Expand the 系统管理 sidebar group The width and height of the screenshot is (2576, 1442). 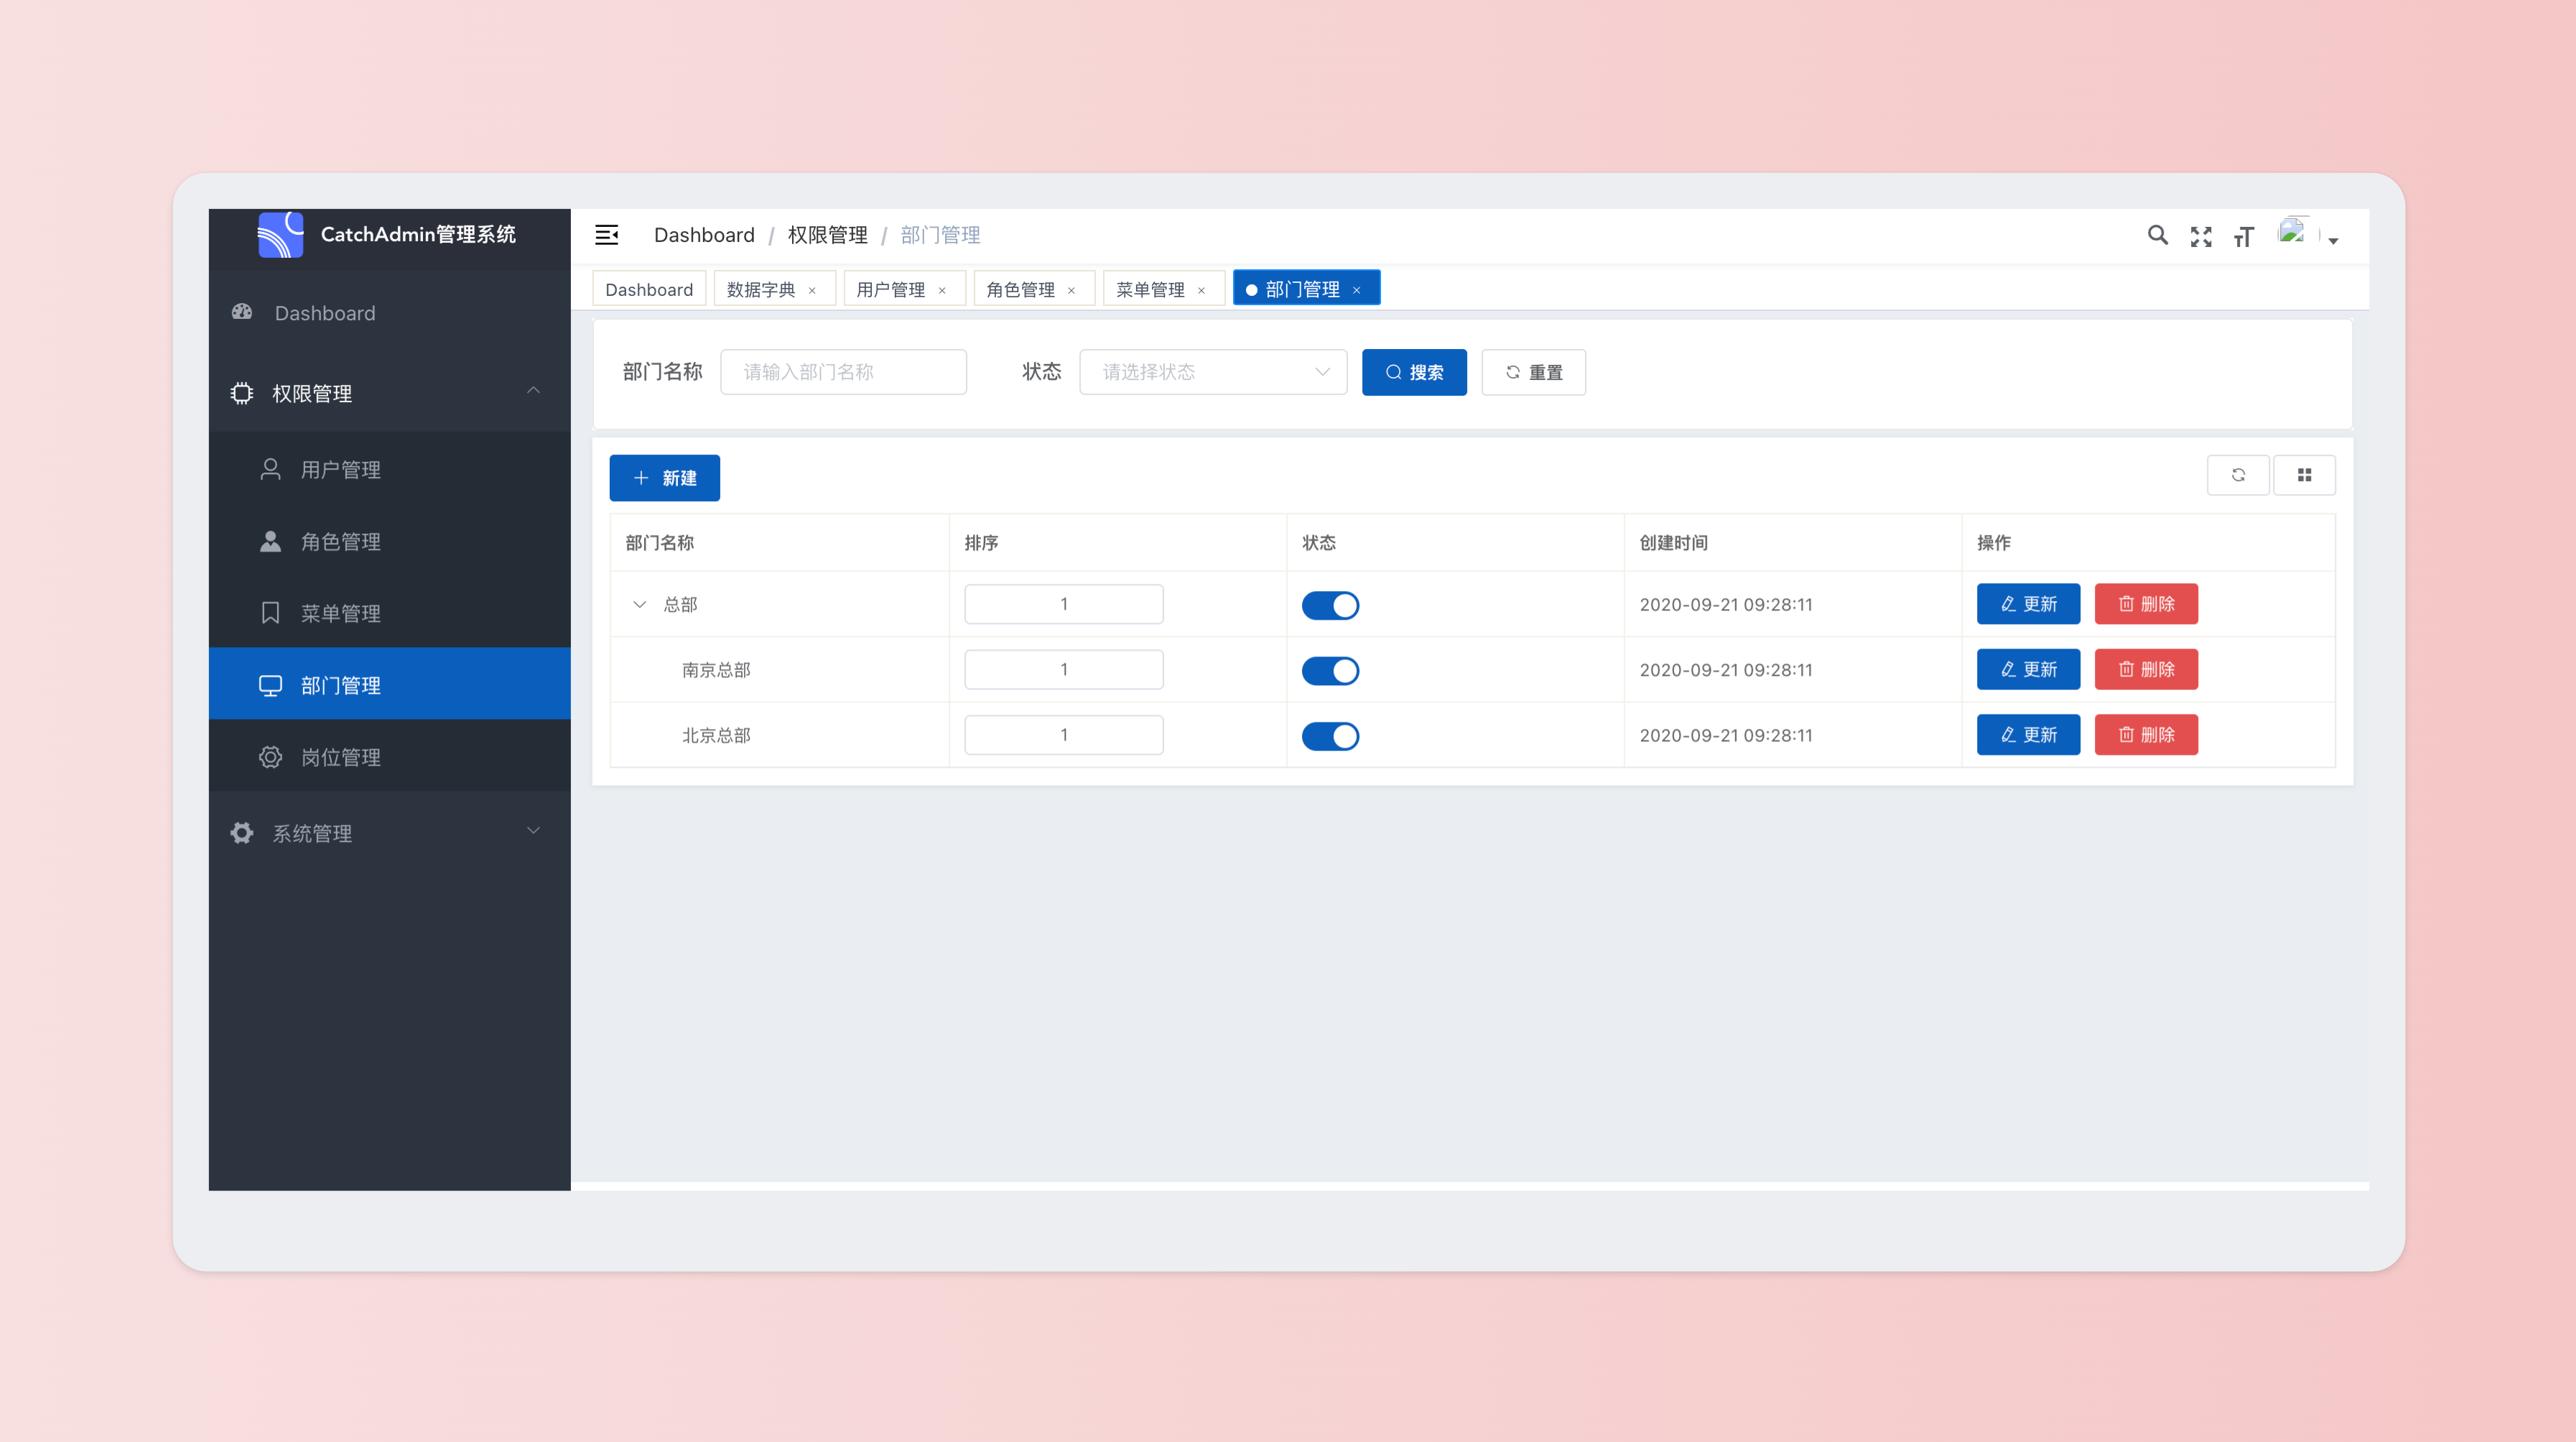[x=390, y=833]
